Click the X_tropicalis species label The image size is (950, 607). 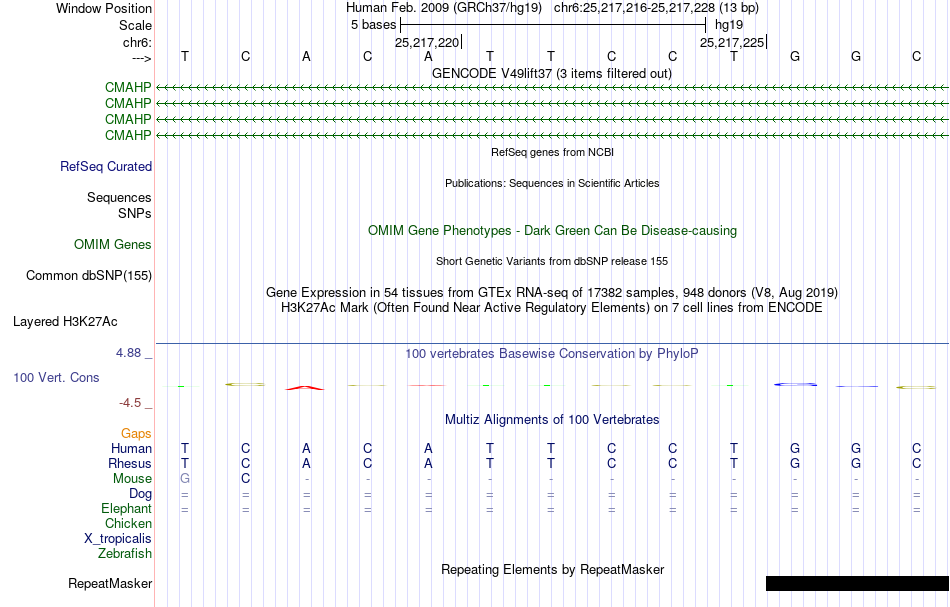tap(118, 539)
